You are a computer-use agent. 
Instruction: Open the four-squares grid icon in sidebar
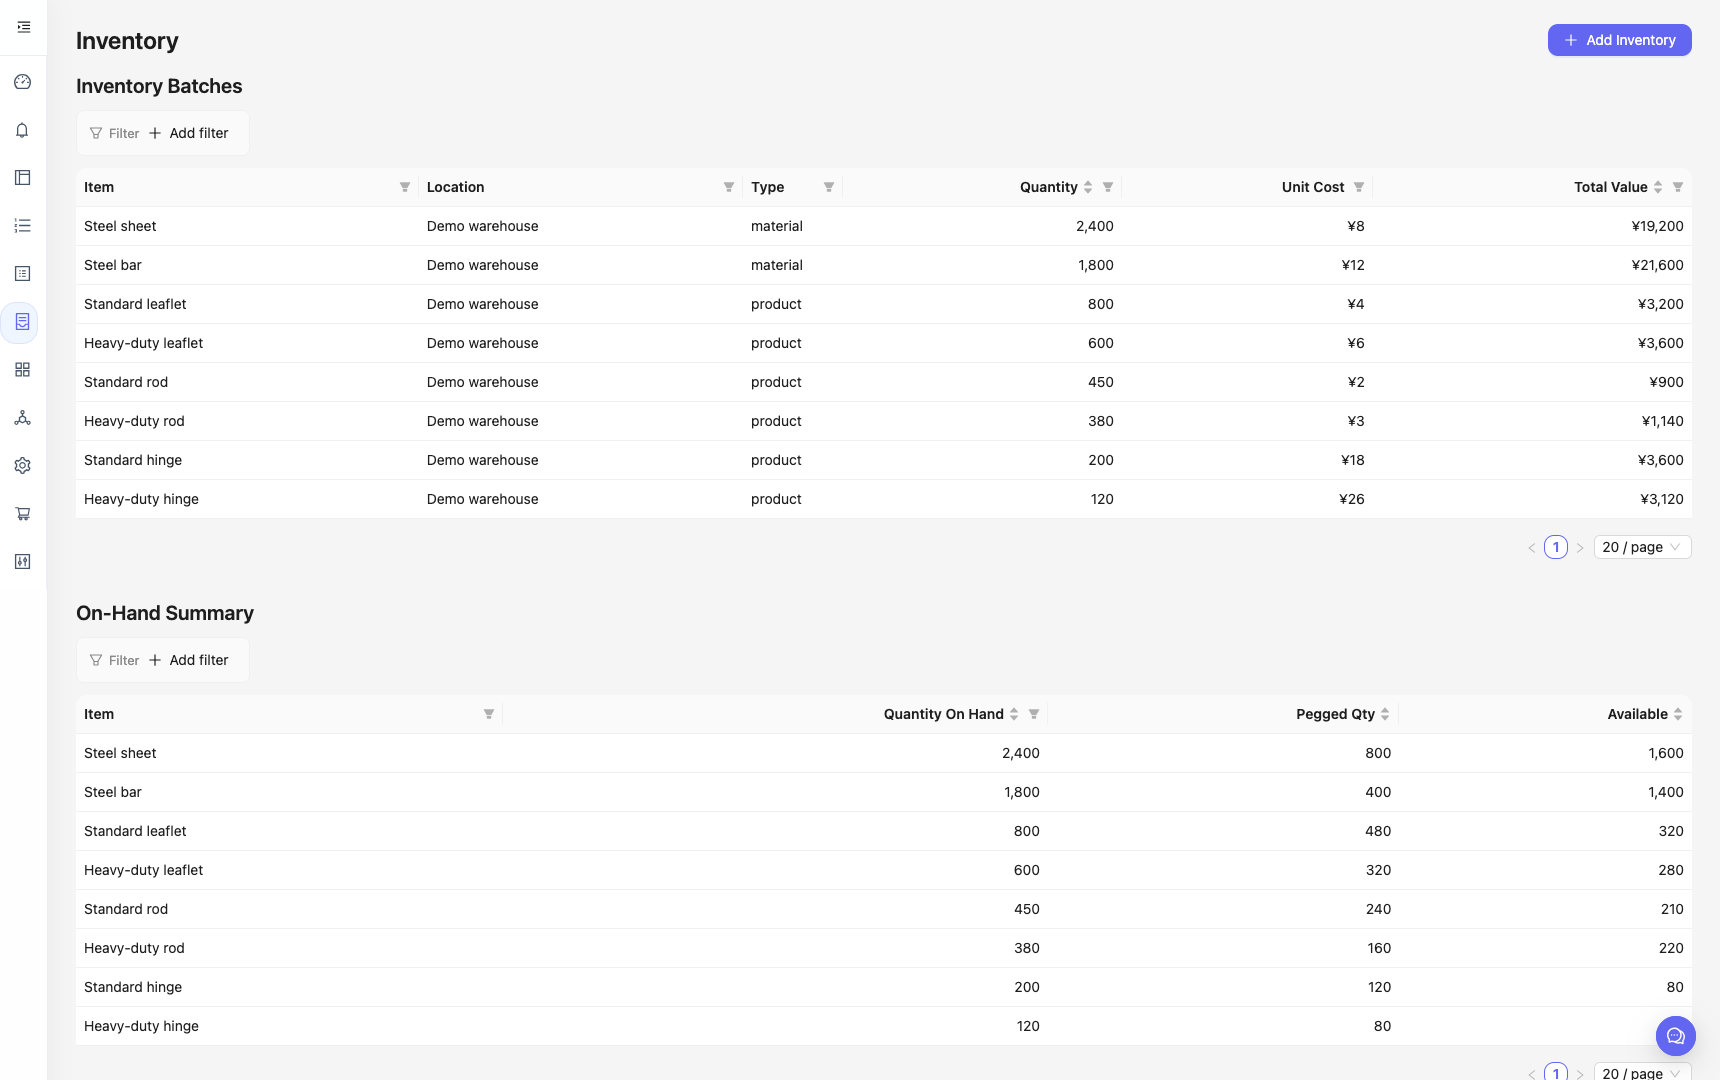[23, 370]
